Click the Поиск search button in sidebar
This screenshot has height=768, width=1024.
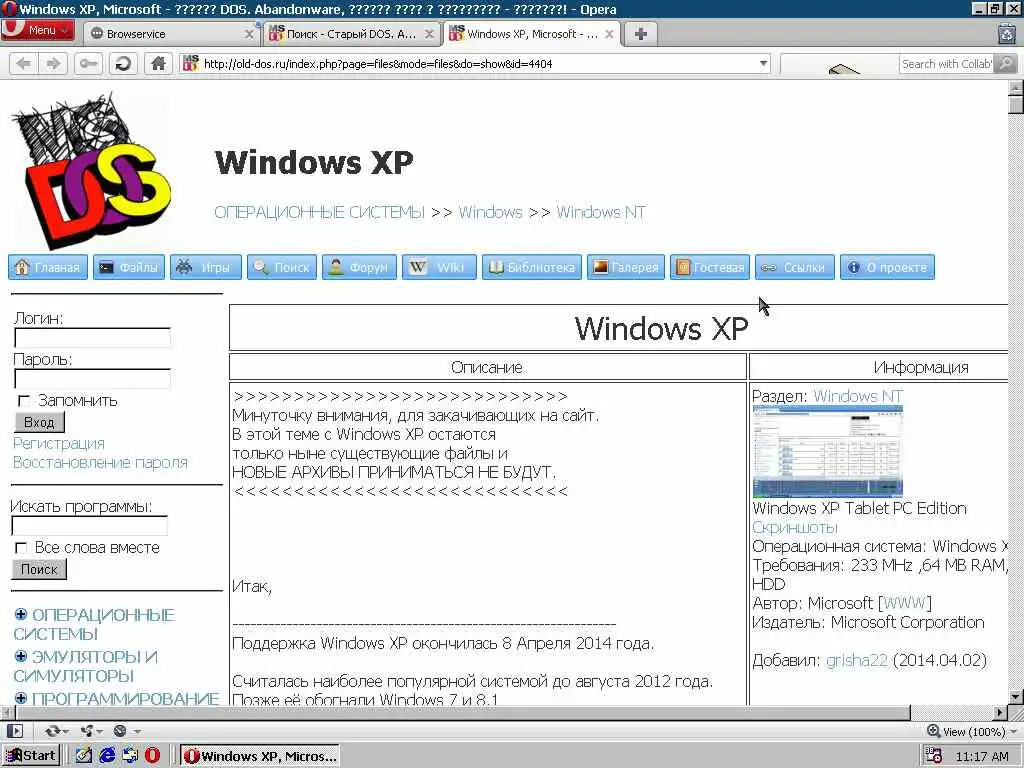pyautogui.click(x=39, y=569)
